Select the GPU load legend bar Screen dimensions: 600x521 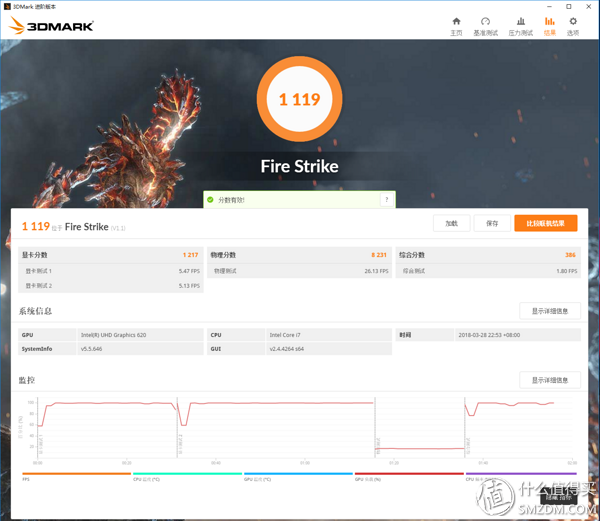tap(409, 476)
